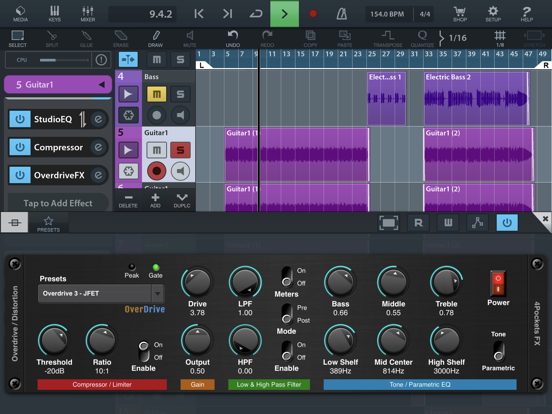Toggle Compressor power button

coord(20,147)
